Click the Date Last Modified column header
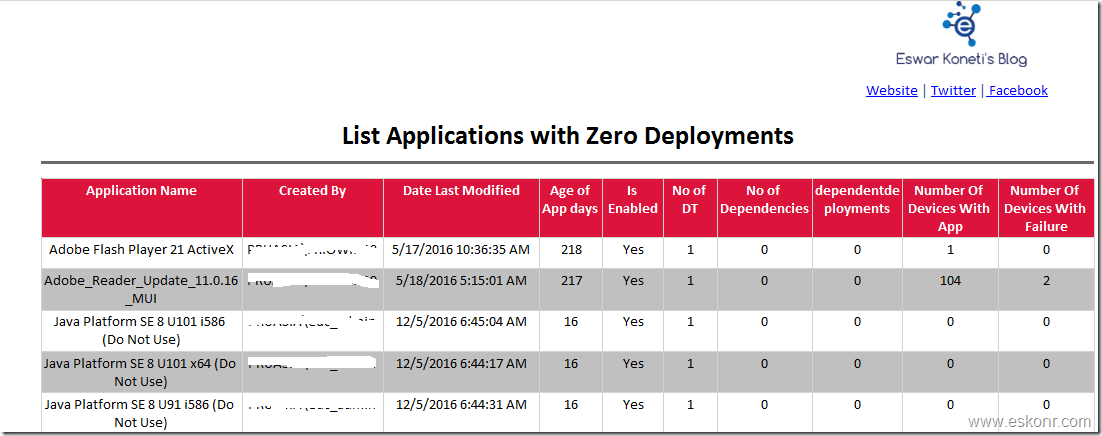Screen dimensions: 1102x436 [x=461, y=191]
